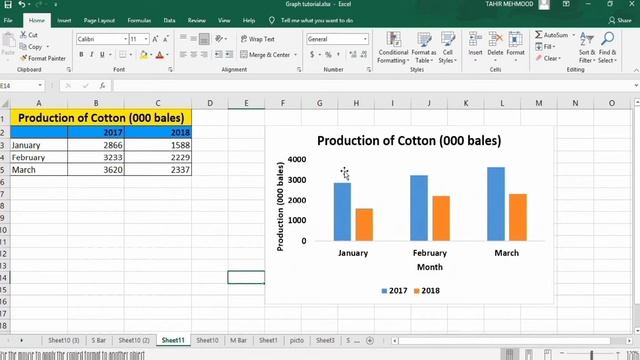Click the Paste clipboard icon
Viewport: 640px width, 360px height.
coord(8,41)
